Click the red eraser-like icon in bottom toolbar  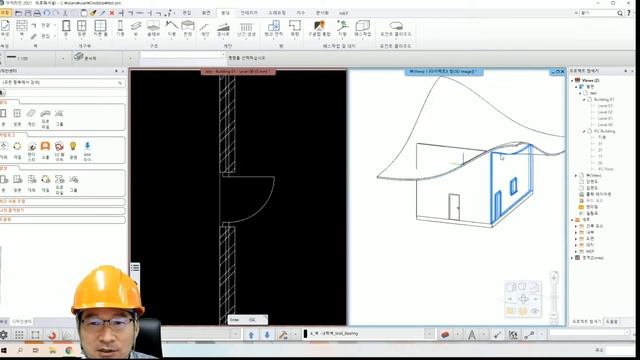(x=445, y=335)
